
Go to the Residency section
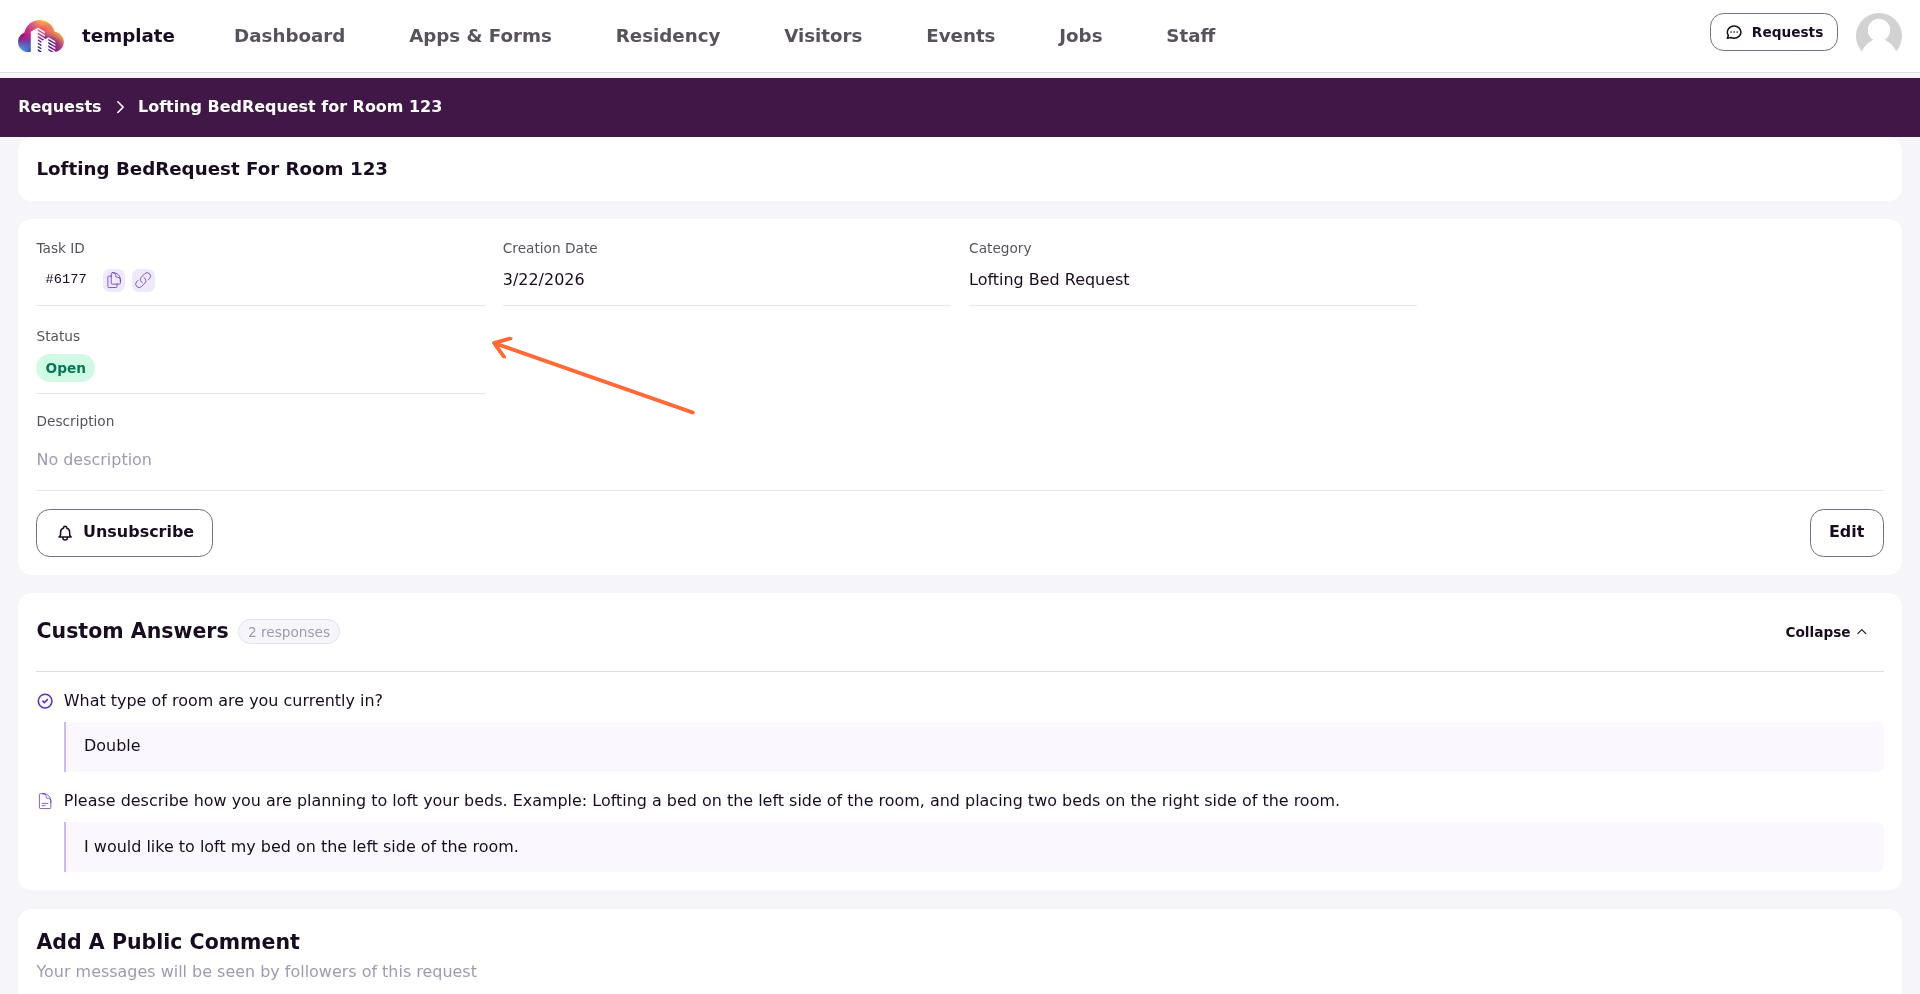click(x=668, y=36)
